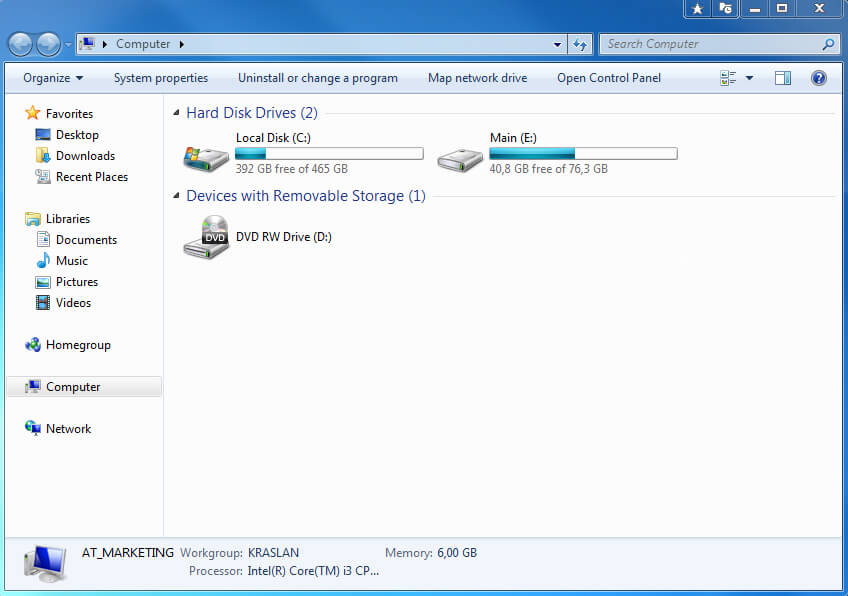This screenshot has width=848, height=596.
Task: Select Network in navigation pane
Action: click(69, 429)
